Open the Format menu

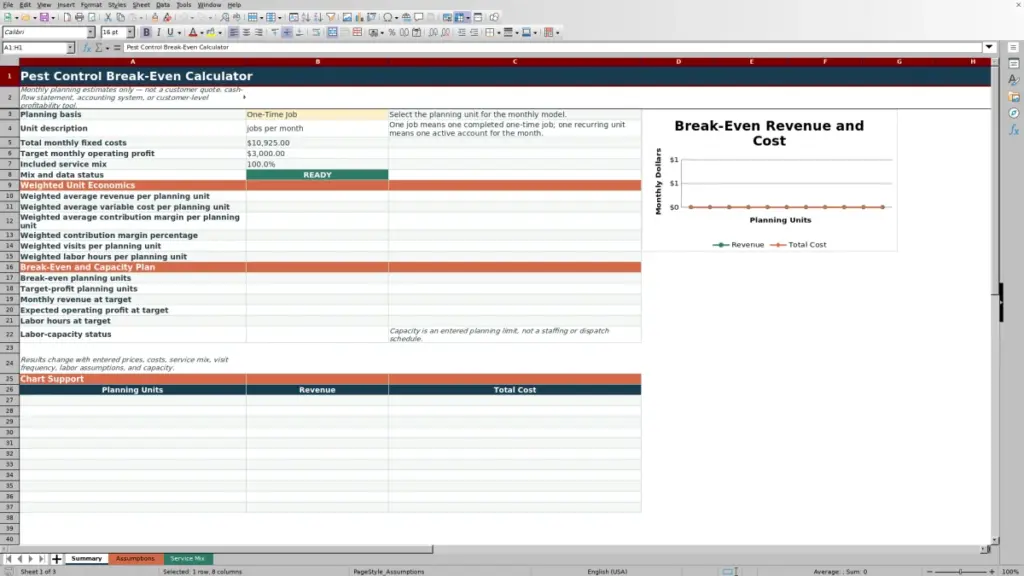click(x=91, y=5)
